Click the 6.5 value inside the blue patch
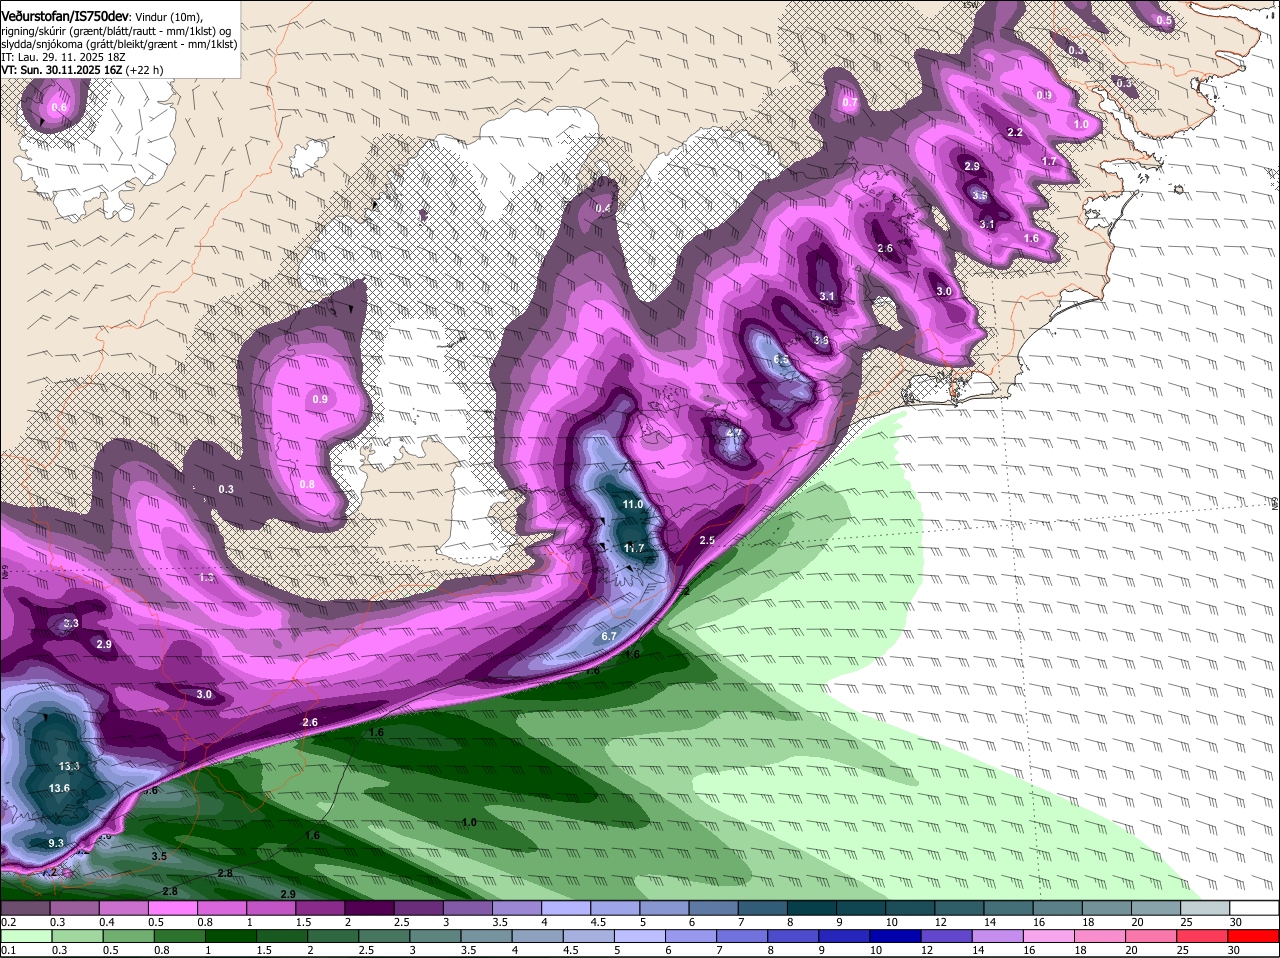This screenshot has width=1280, height=958. coord(782,360)
